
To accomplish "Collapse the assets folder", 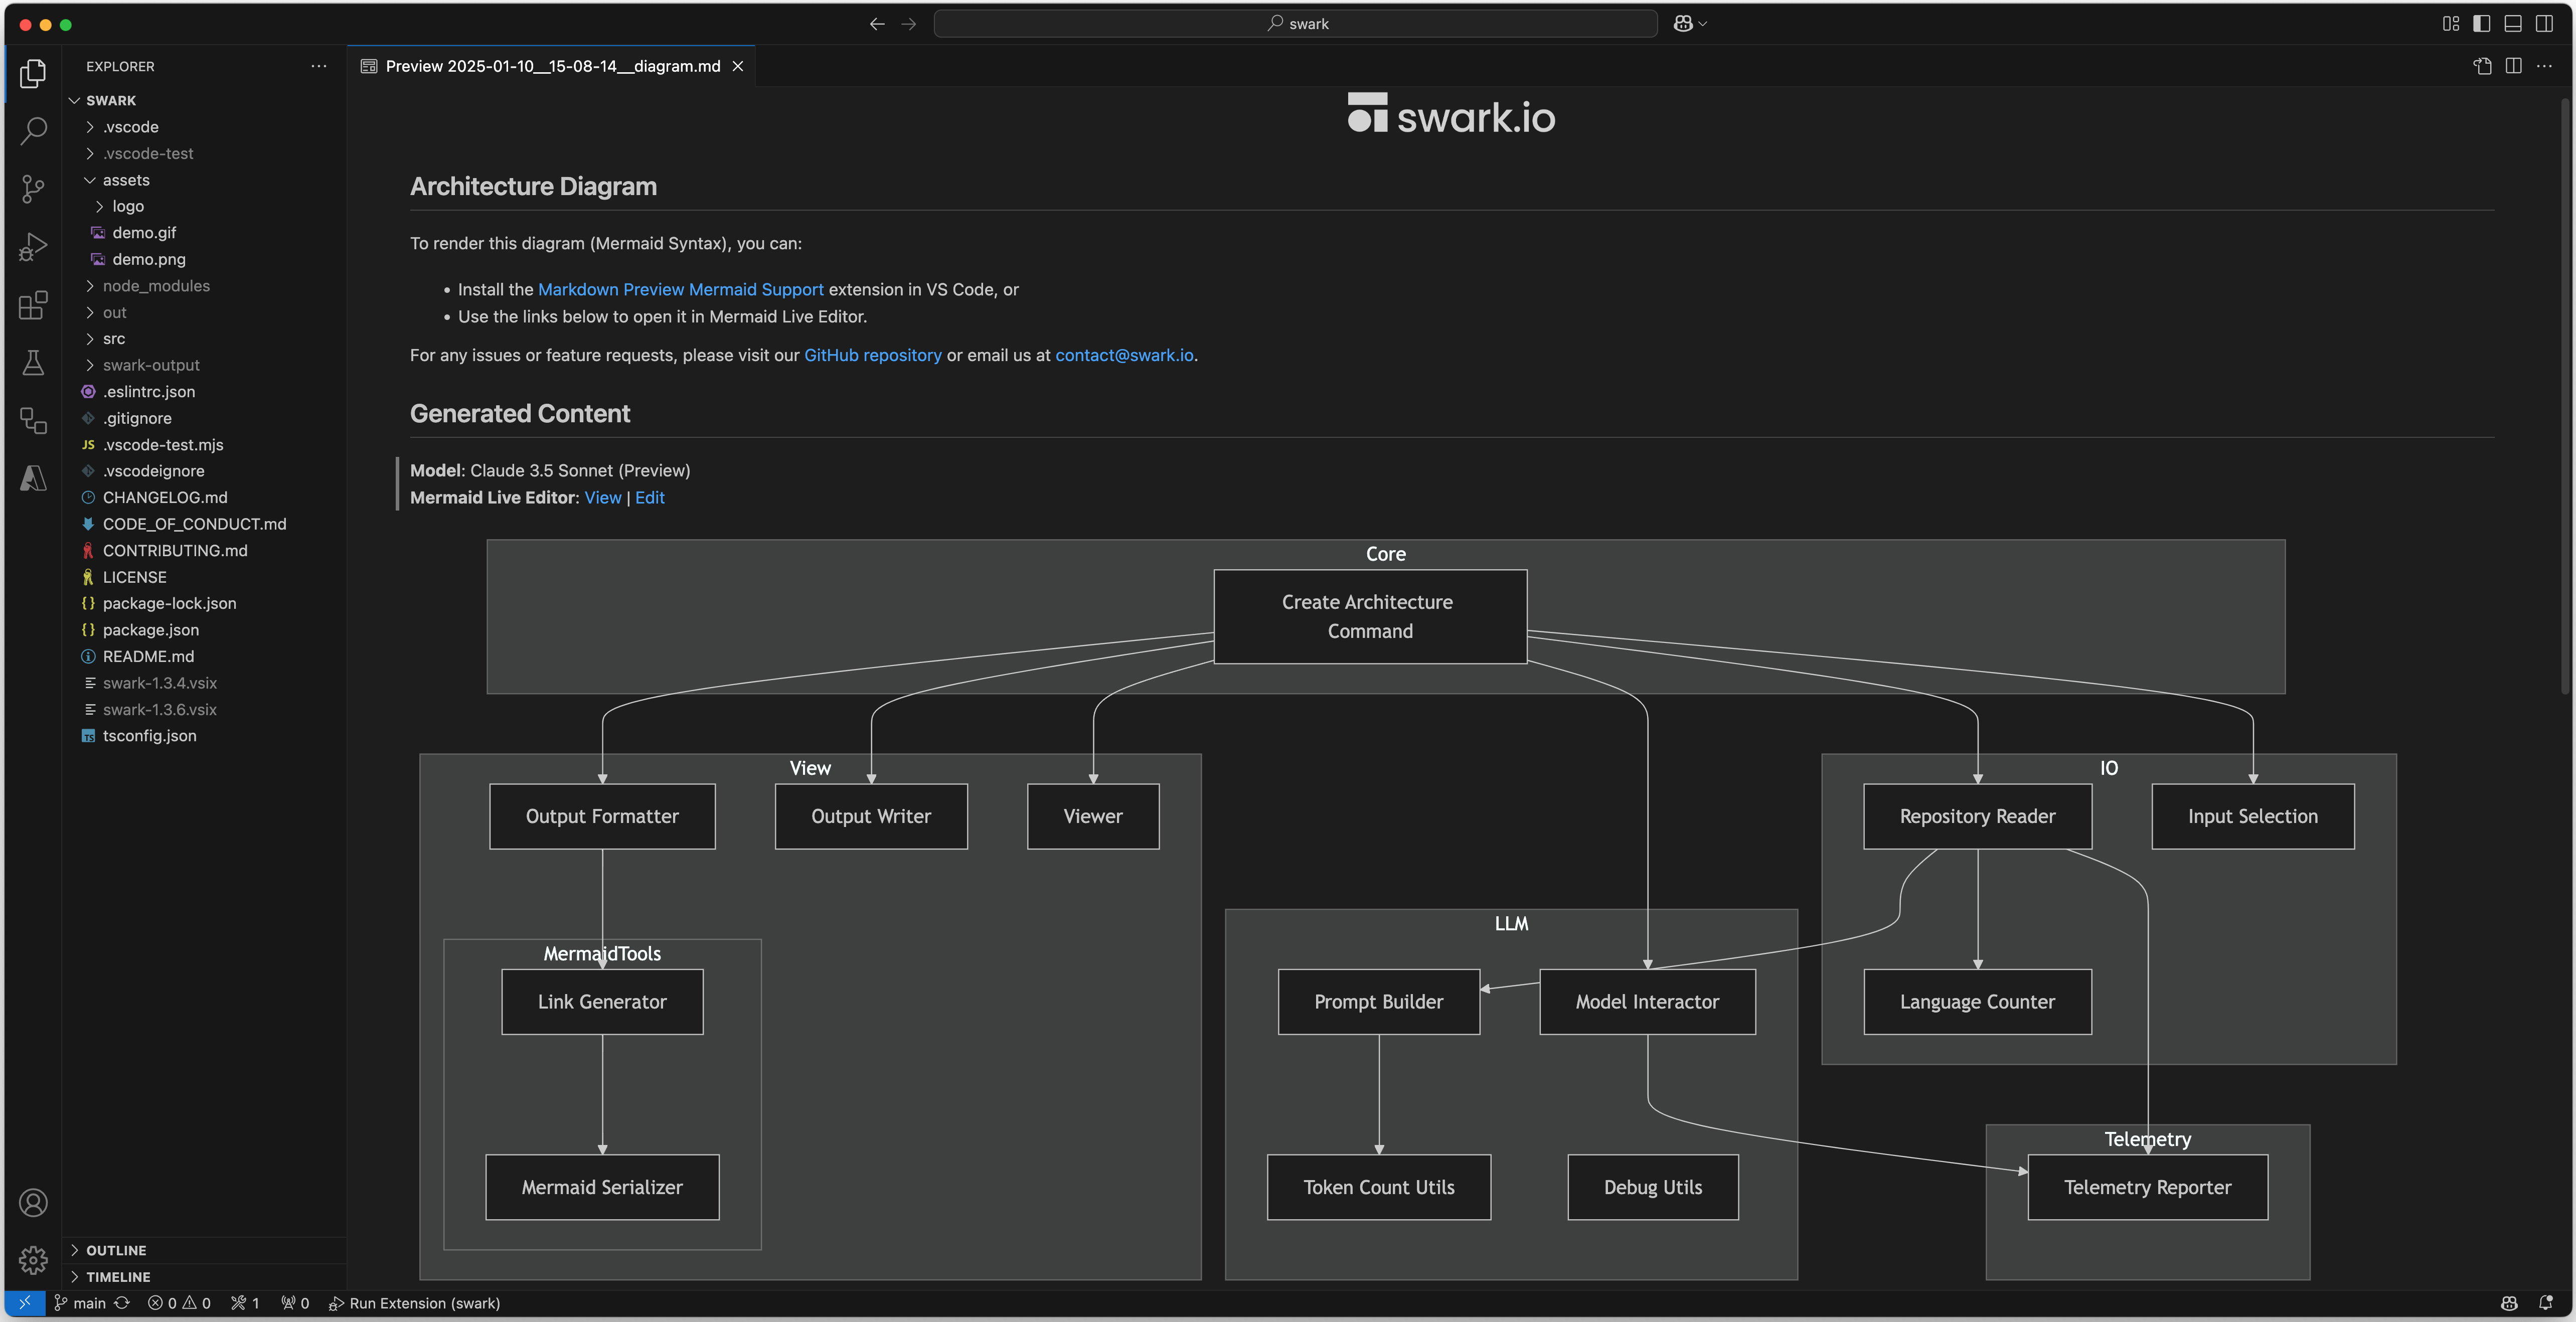I will click(x=204, y=180).
